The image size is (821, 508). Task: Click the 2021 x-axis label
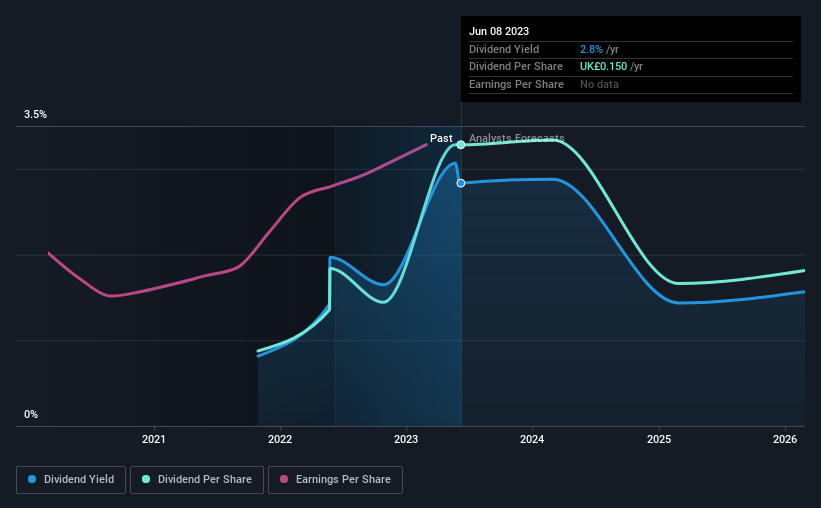153,439
